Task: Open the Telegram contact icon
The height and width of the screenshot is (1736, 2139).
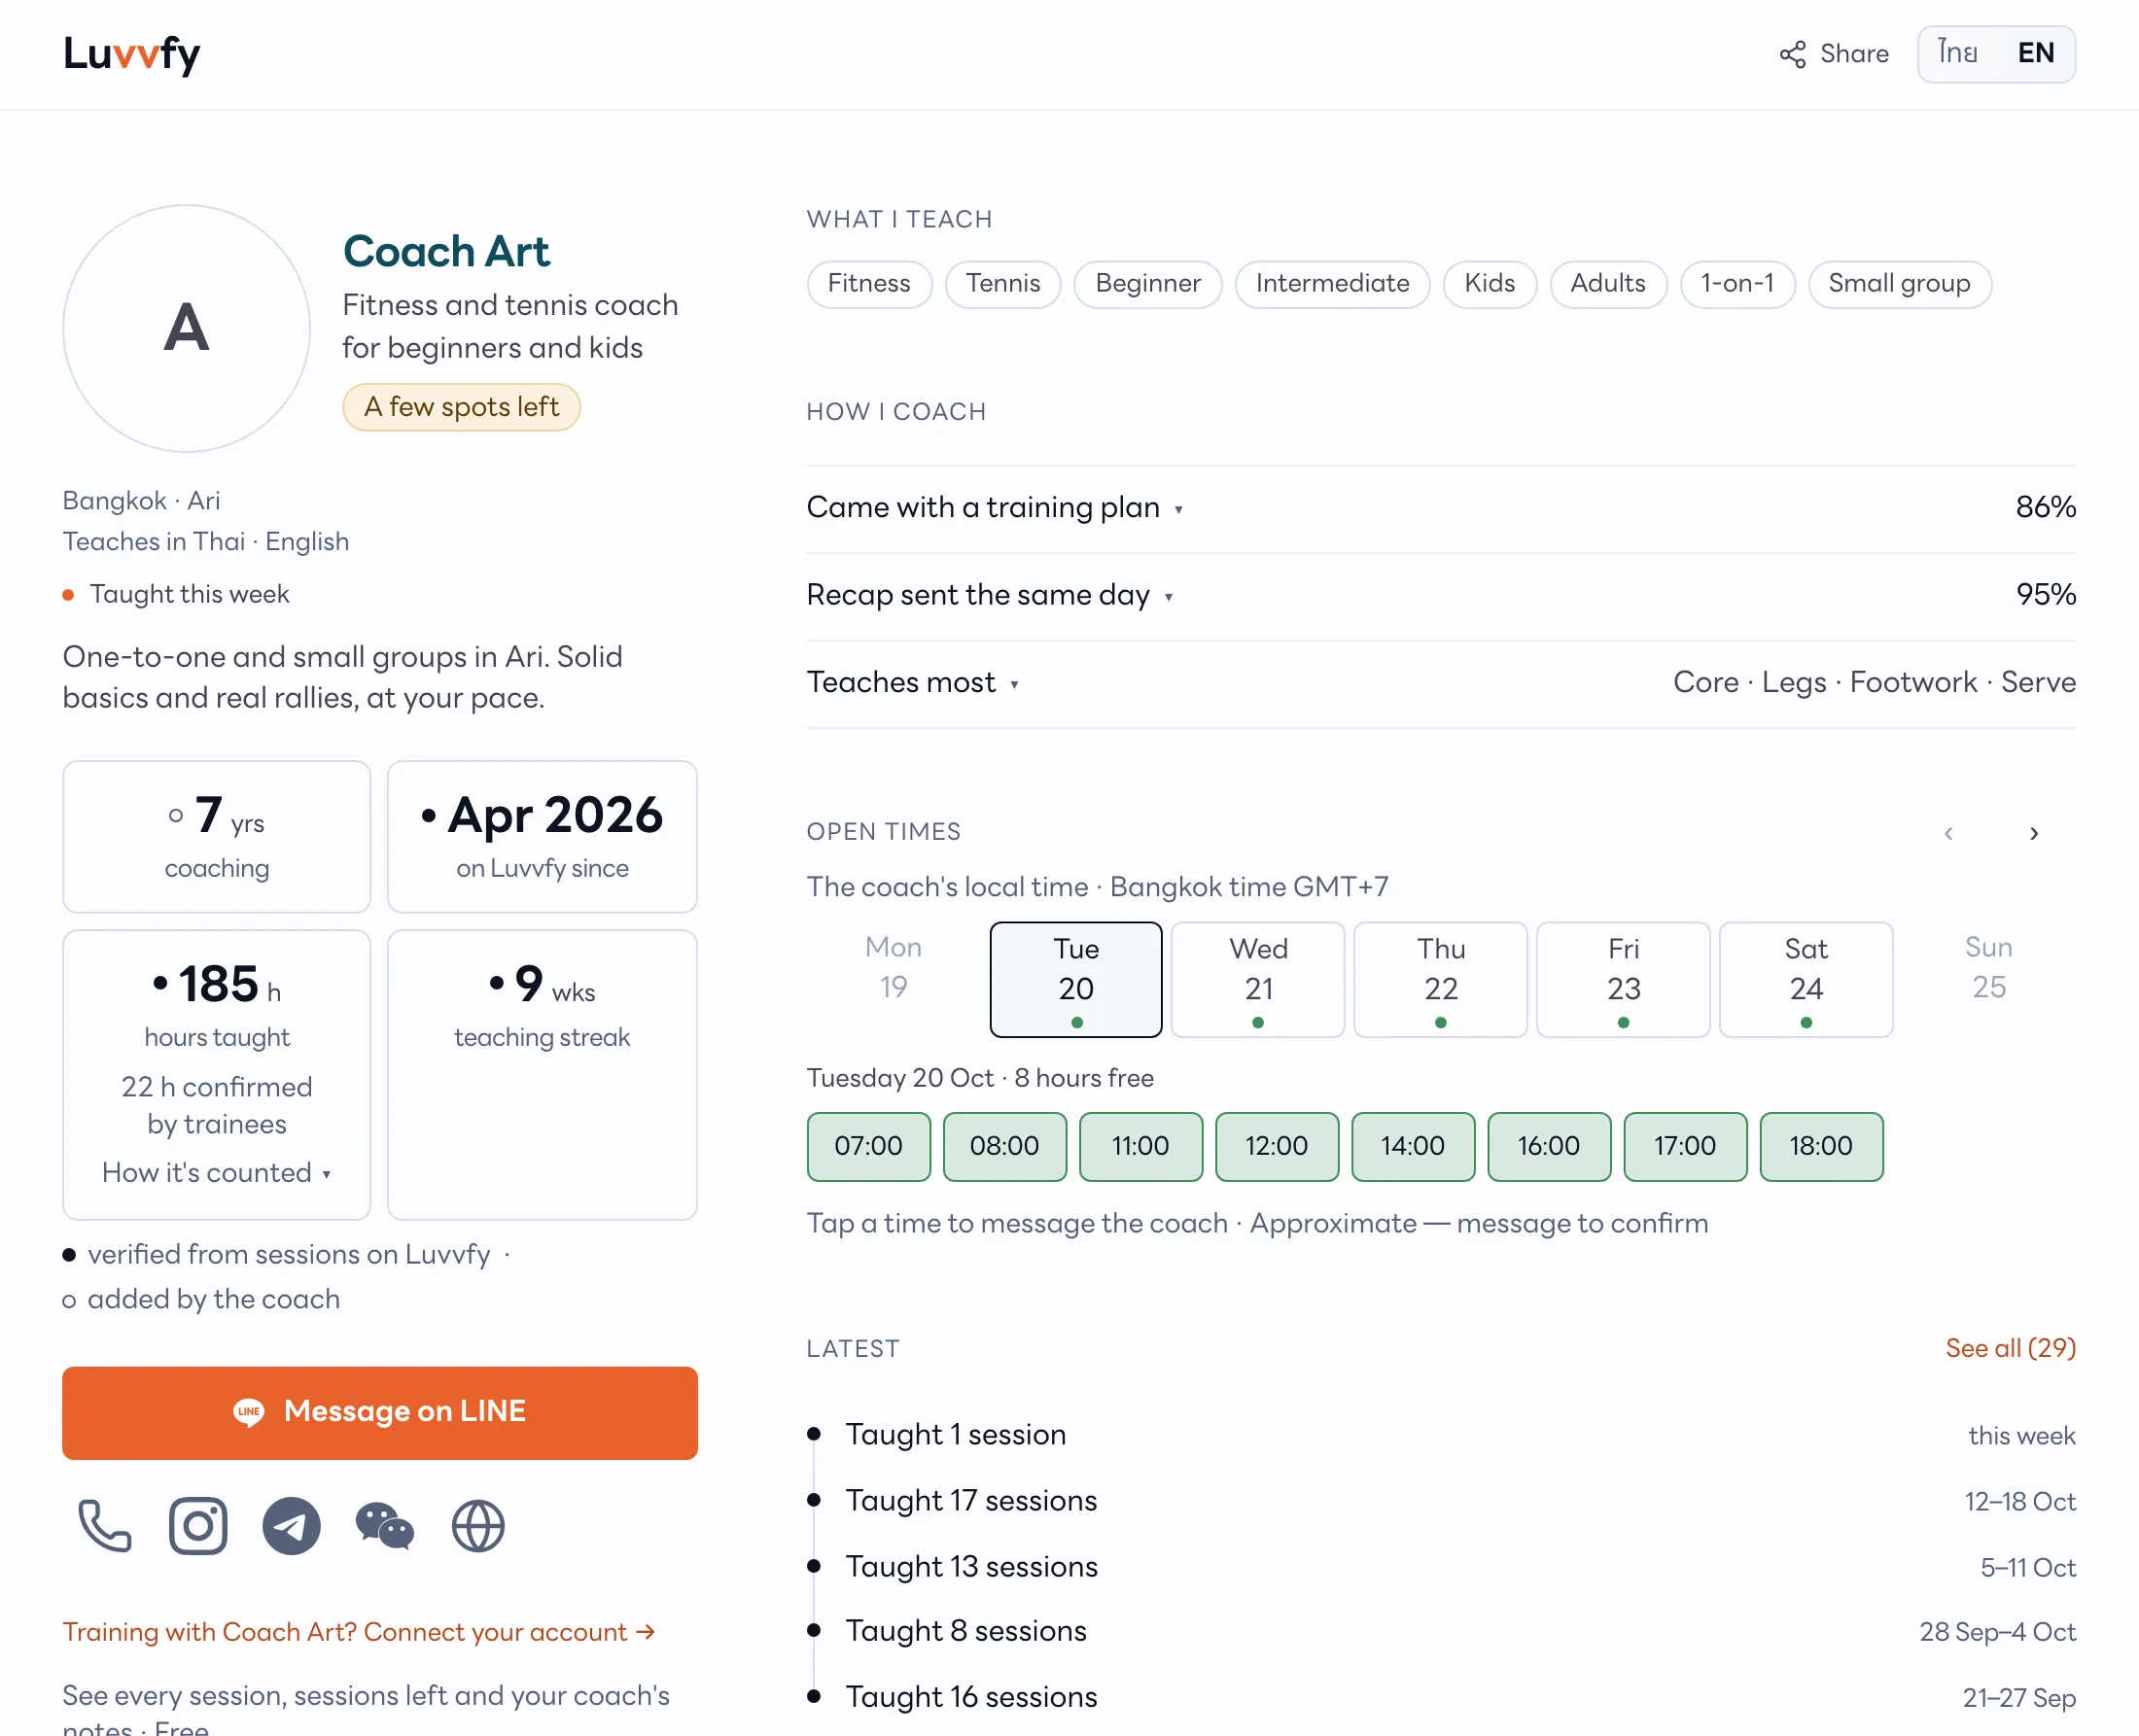Action: pos(291,1526)
